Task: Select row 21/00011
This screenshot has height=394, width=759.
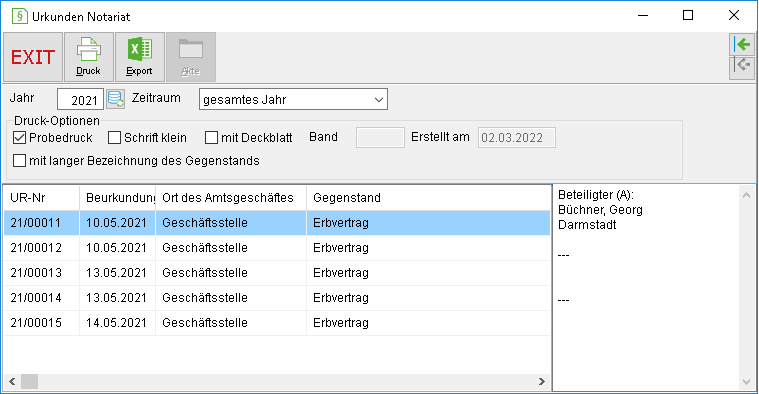Action: (x=277, y=223)
